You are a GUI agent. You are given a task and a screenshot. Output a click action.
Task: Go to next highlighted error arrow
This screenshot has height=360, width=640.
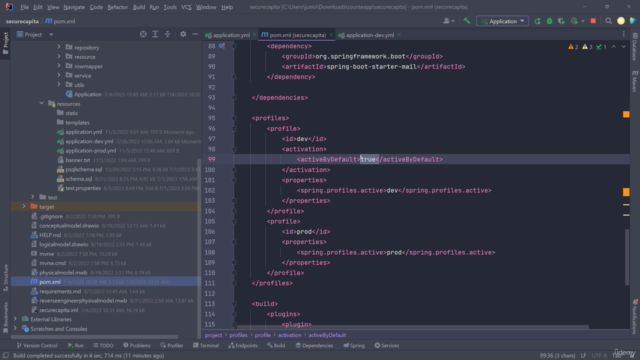pyautogui.click(x=624, y=47)
